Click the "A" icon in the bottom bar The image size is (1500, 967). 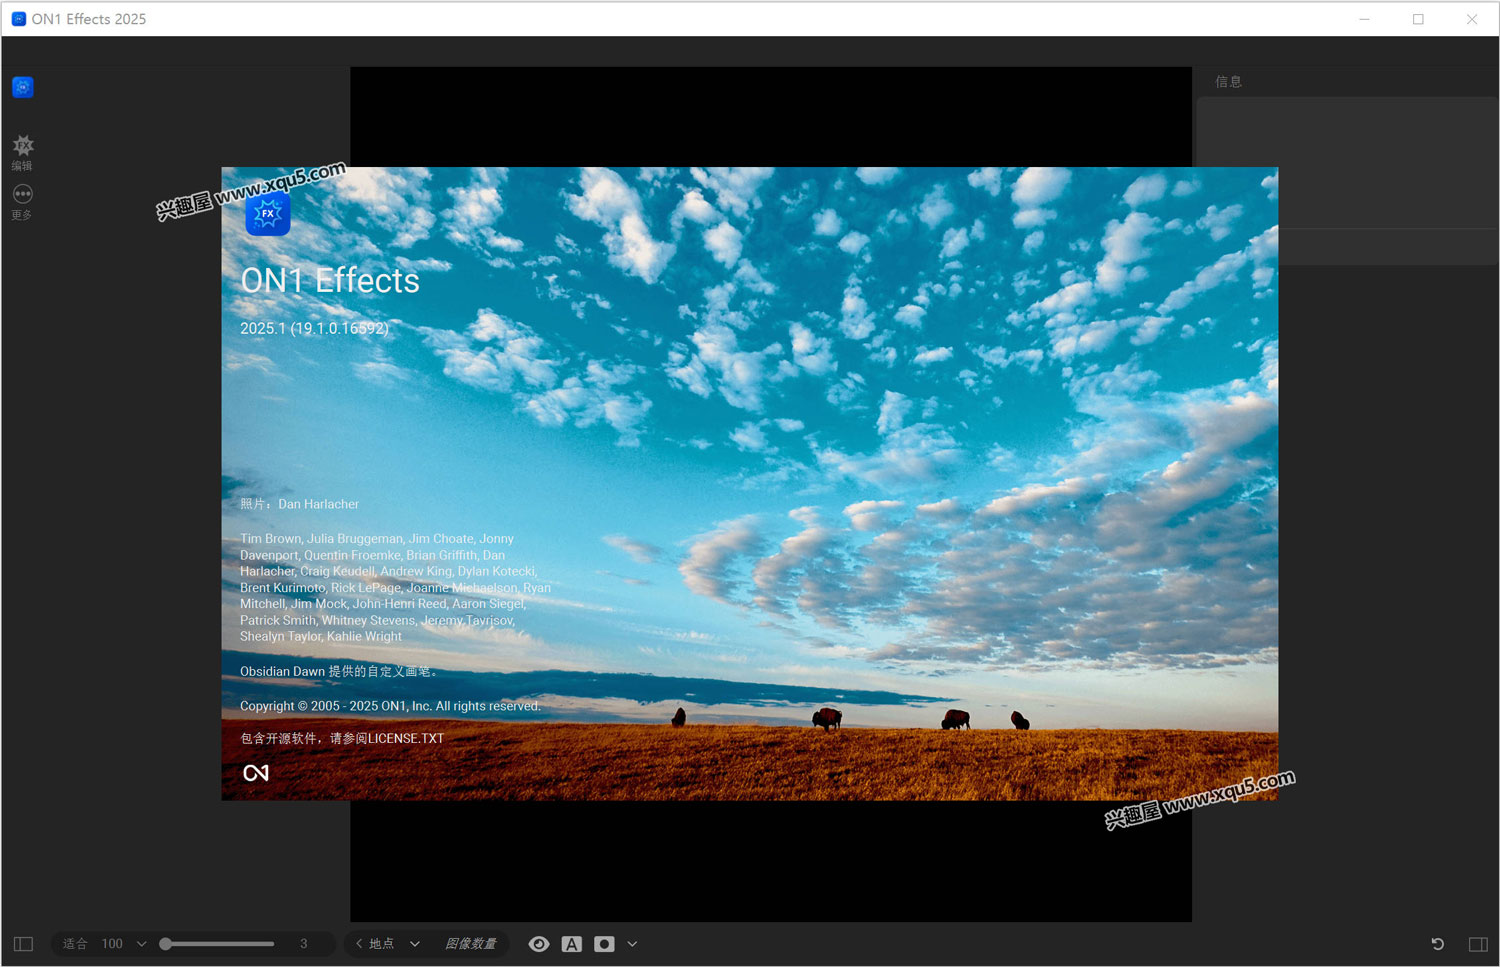572,944
